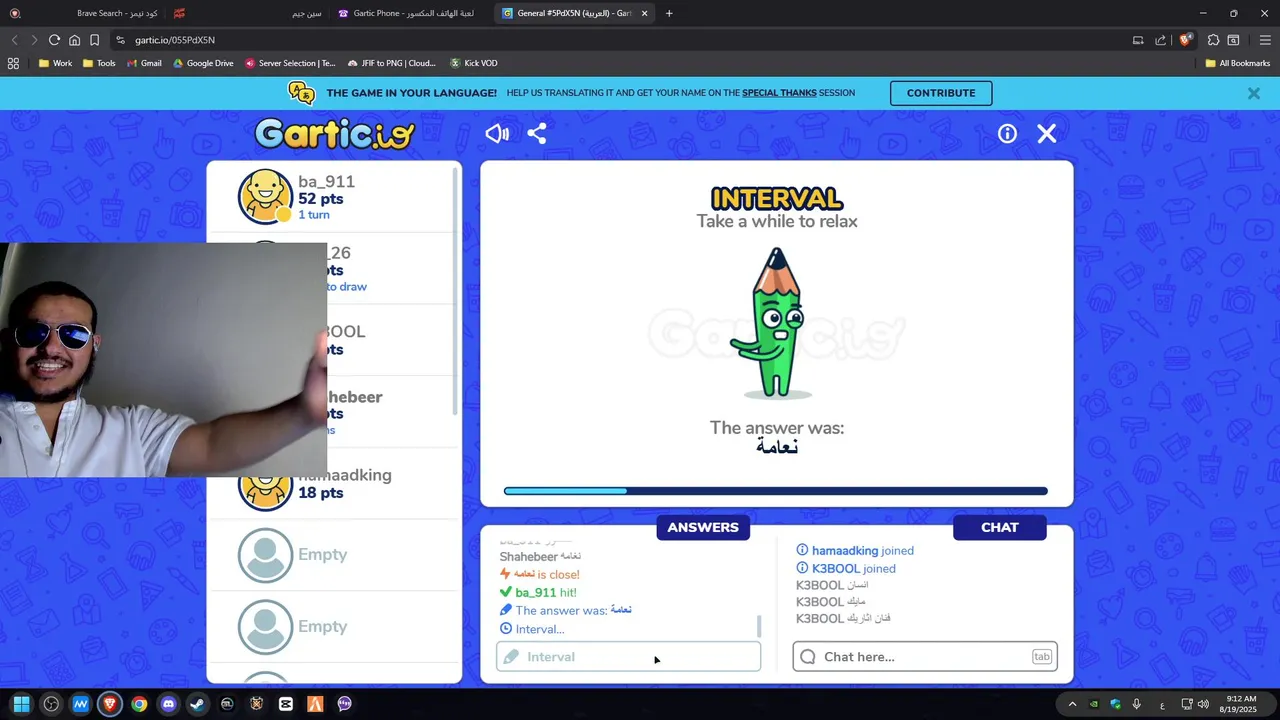
Task: Go back with the browser back arrow
Action: tap(14, 40)
